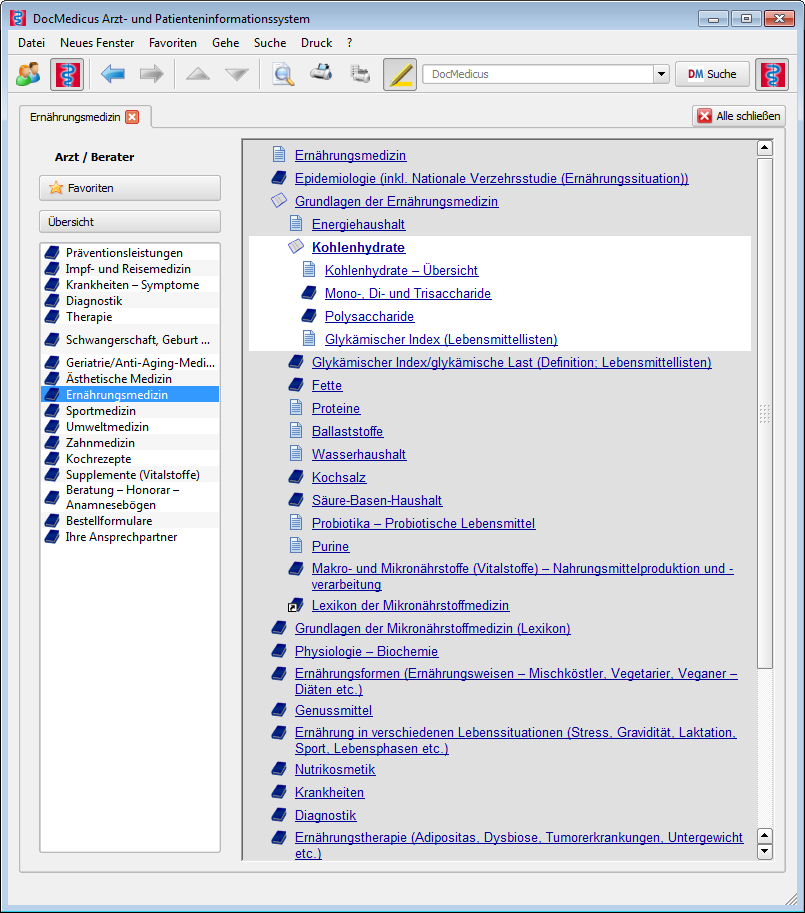Click into the DocMedicus search field
Viewport: 805px width, 913px height.
(538, 75)
